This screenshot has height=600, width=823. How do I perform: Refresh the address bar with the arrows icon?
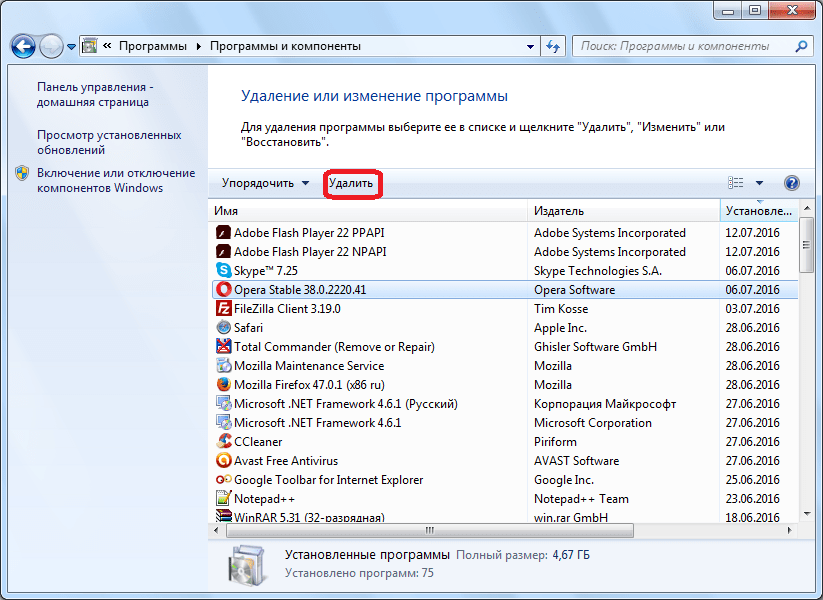click(x=553, y=46)
